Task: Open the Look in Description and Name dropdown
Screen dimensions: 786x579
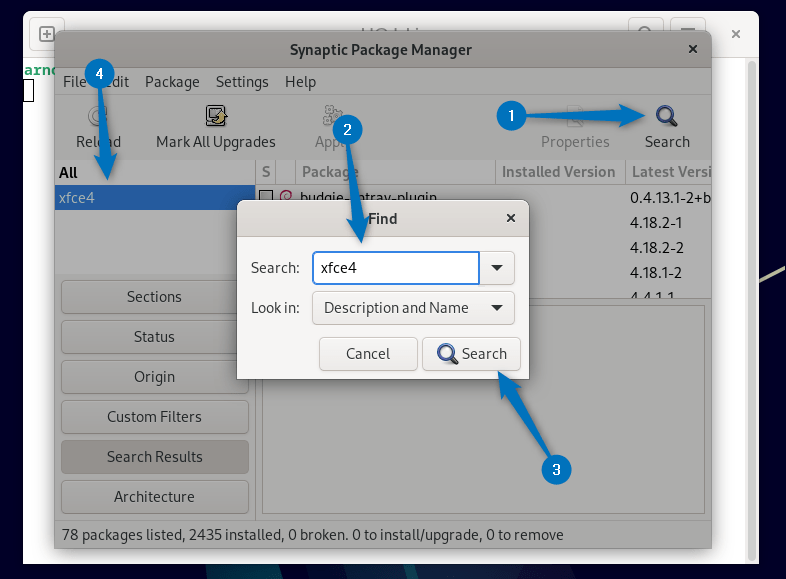Action: (x=413, y=308)
